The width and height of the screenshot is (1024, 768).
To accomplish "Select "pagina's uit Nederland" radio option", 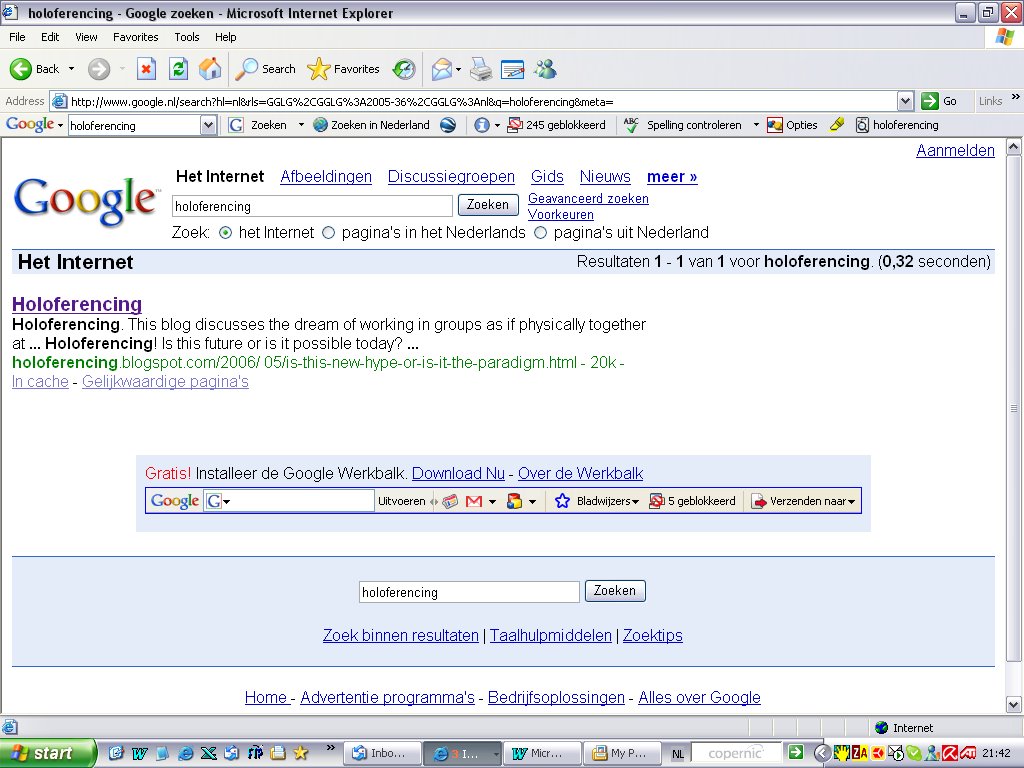I will pos(540,232).
